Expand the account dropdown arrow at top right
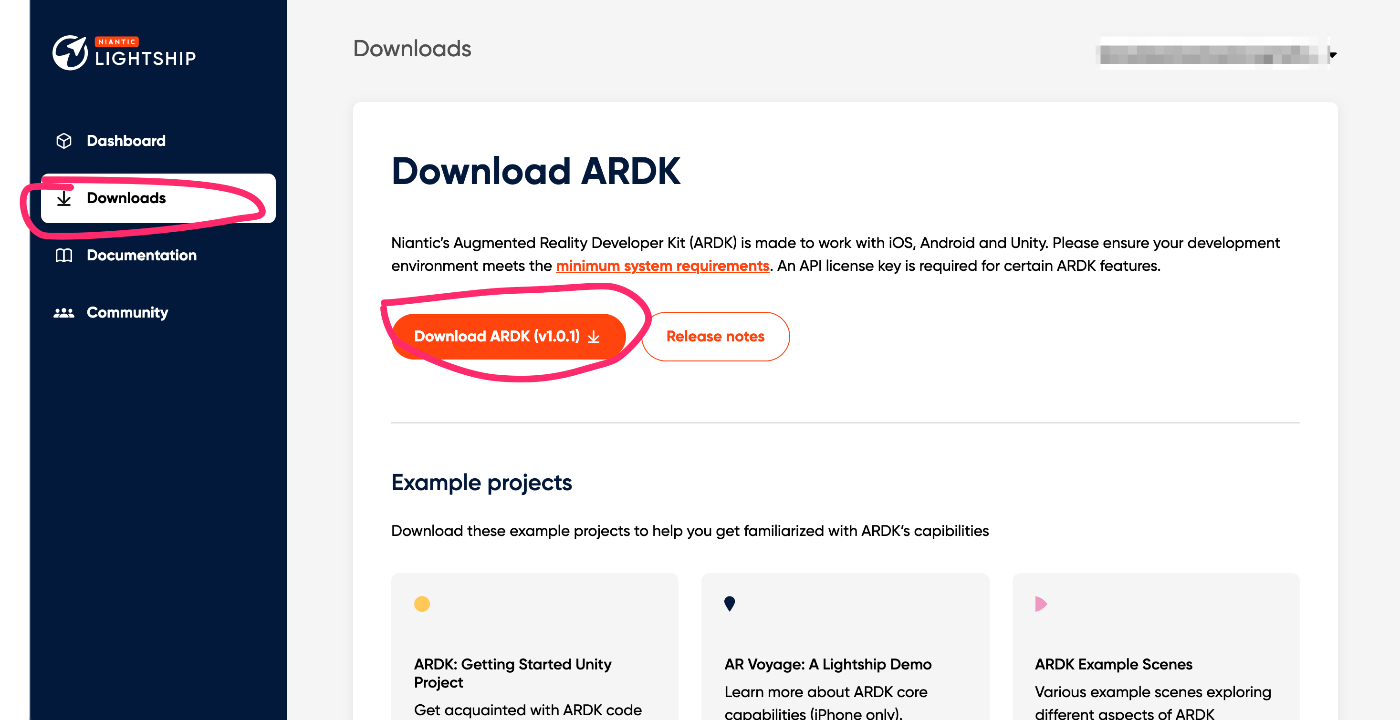This screenshot has width=1400, height=720. pyautogui.click(x=1333, y=54)
